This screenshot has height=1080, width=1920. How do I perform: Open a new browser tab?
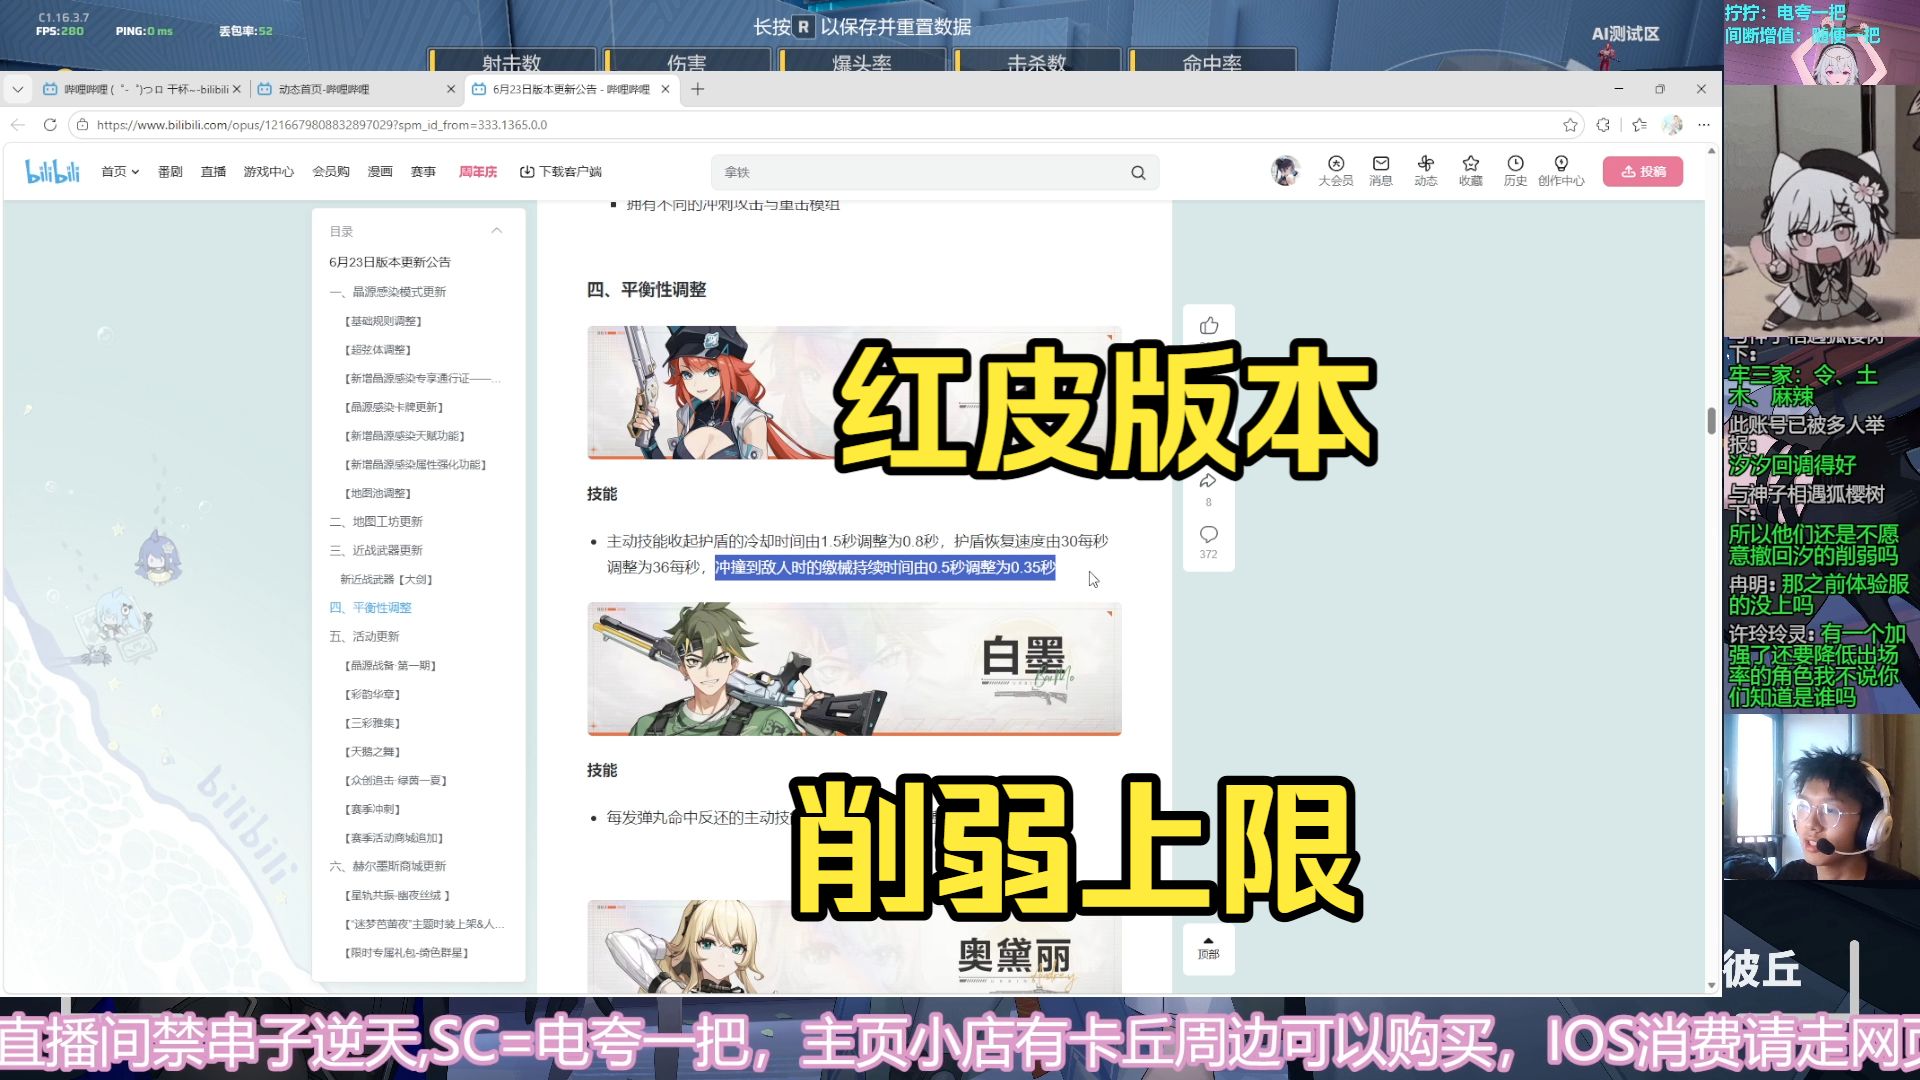click(698, 89)
